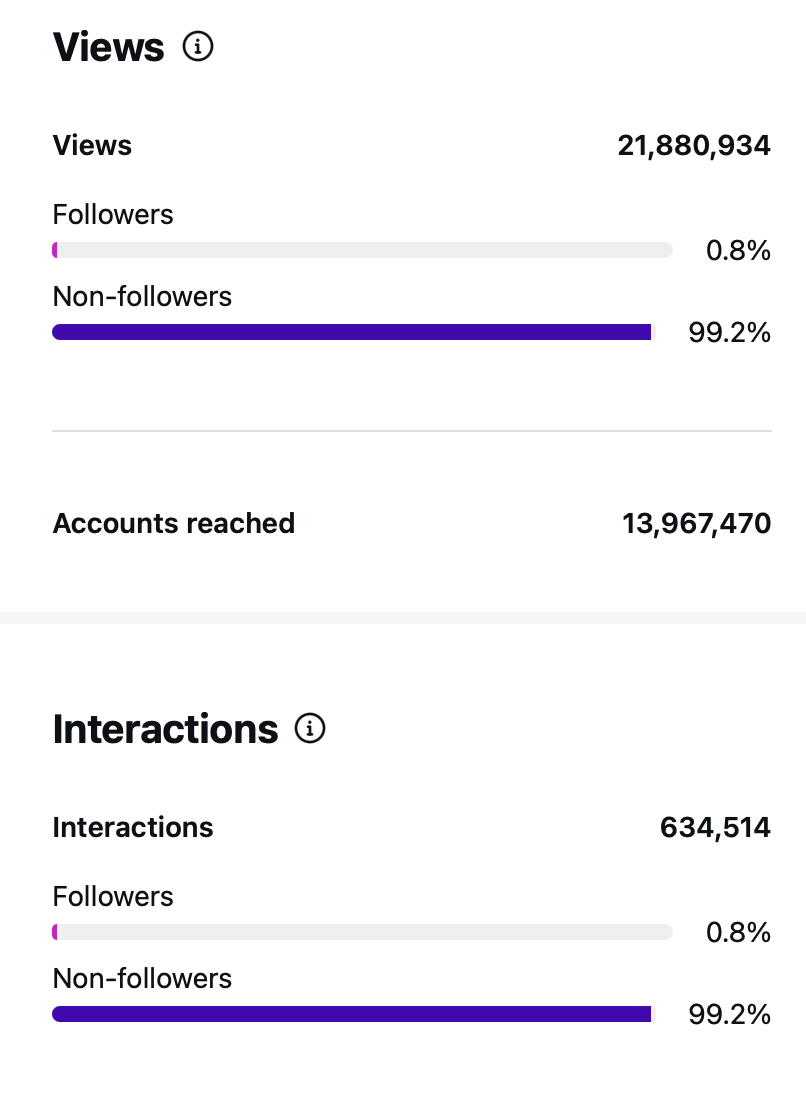Viewport: 806px width, 1102px height.
Task: Select the Interactions count 634,514
Action: tap(715, 827)
